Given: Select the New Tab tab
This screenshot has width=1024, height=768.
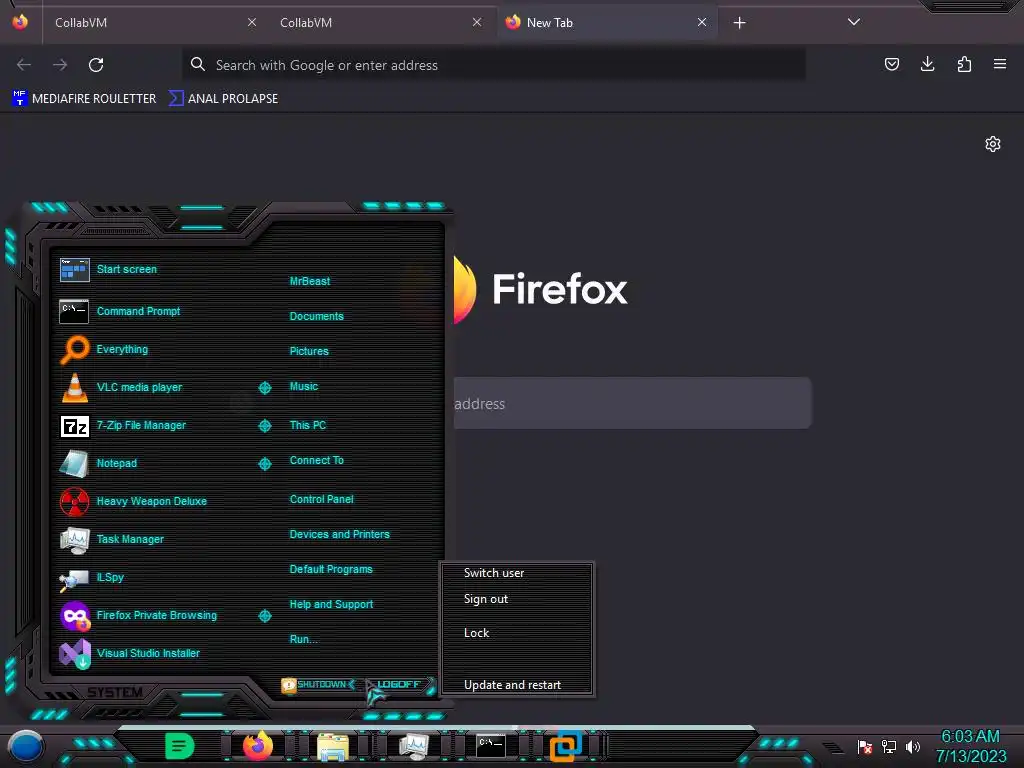Looking at the screenshot, I should 607,22.
